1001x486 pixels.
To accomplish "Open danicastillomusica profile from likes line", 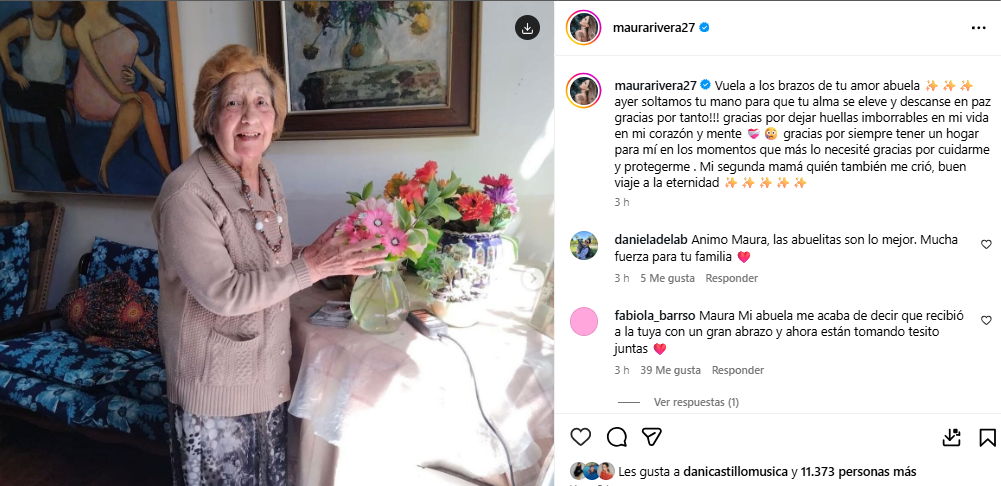I will tap(735, 472).
